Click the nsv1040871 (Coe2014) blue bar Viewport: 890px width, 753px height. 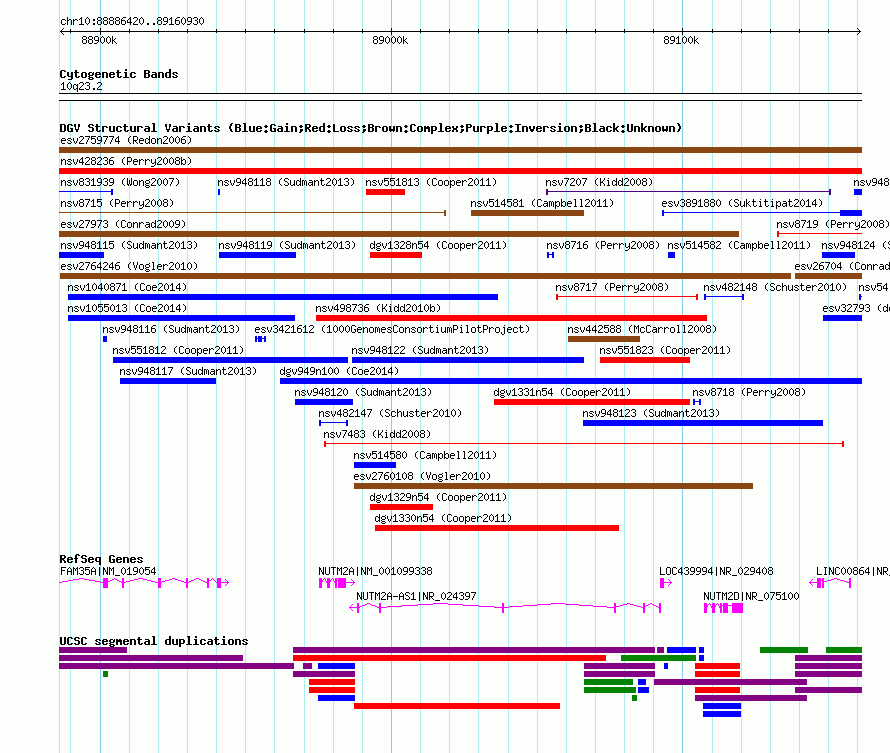(283, 297)
